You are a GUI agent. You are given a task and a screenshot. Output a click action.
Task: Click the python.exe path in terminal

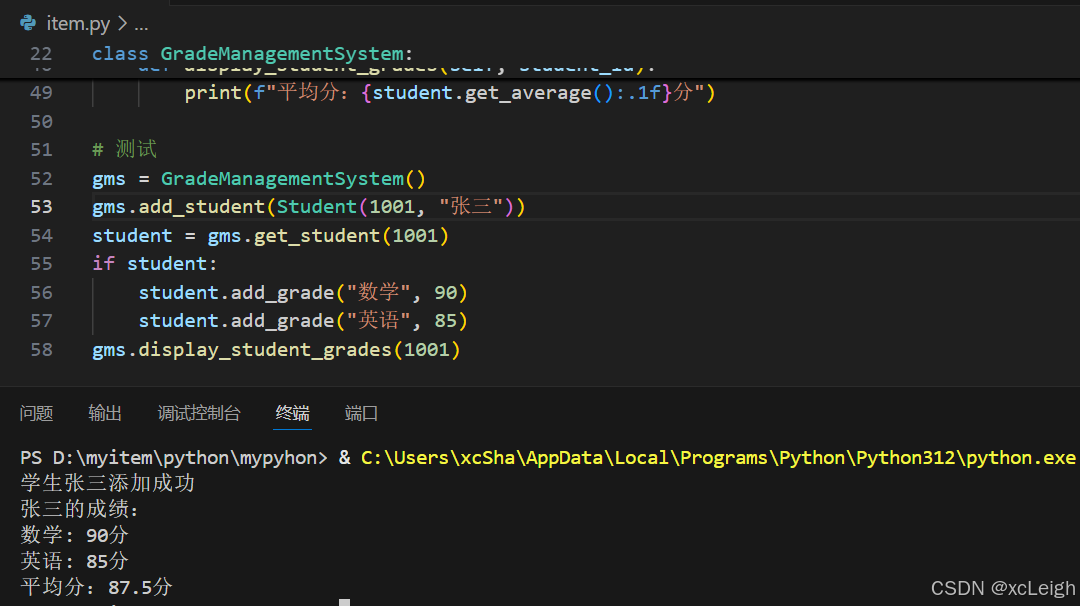tap(718, 458)
